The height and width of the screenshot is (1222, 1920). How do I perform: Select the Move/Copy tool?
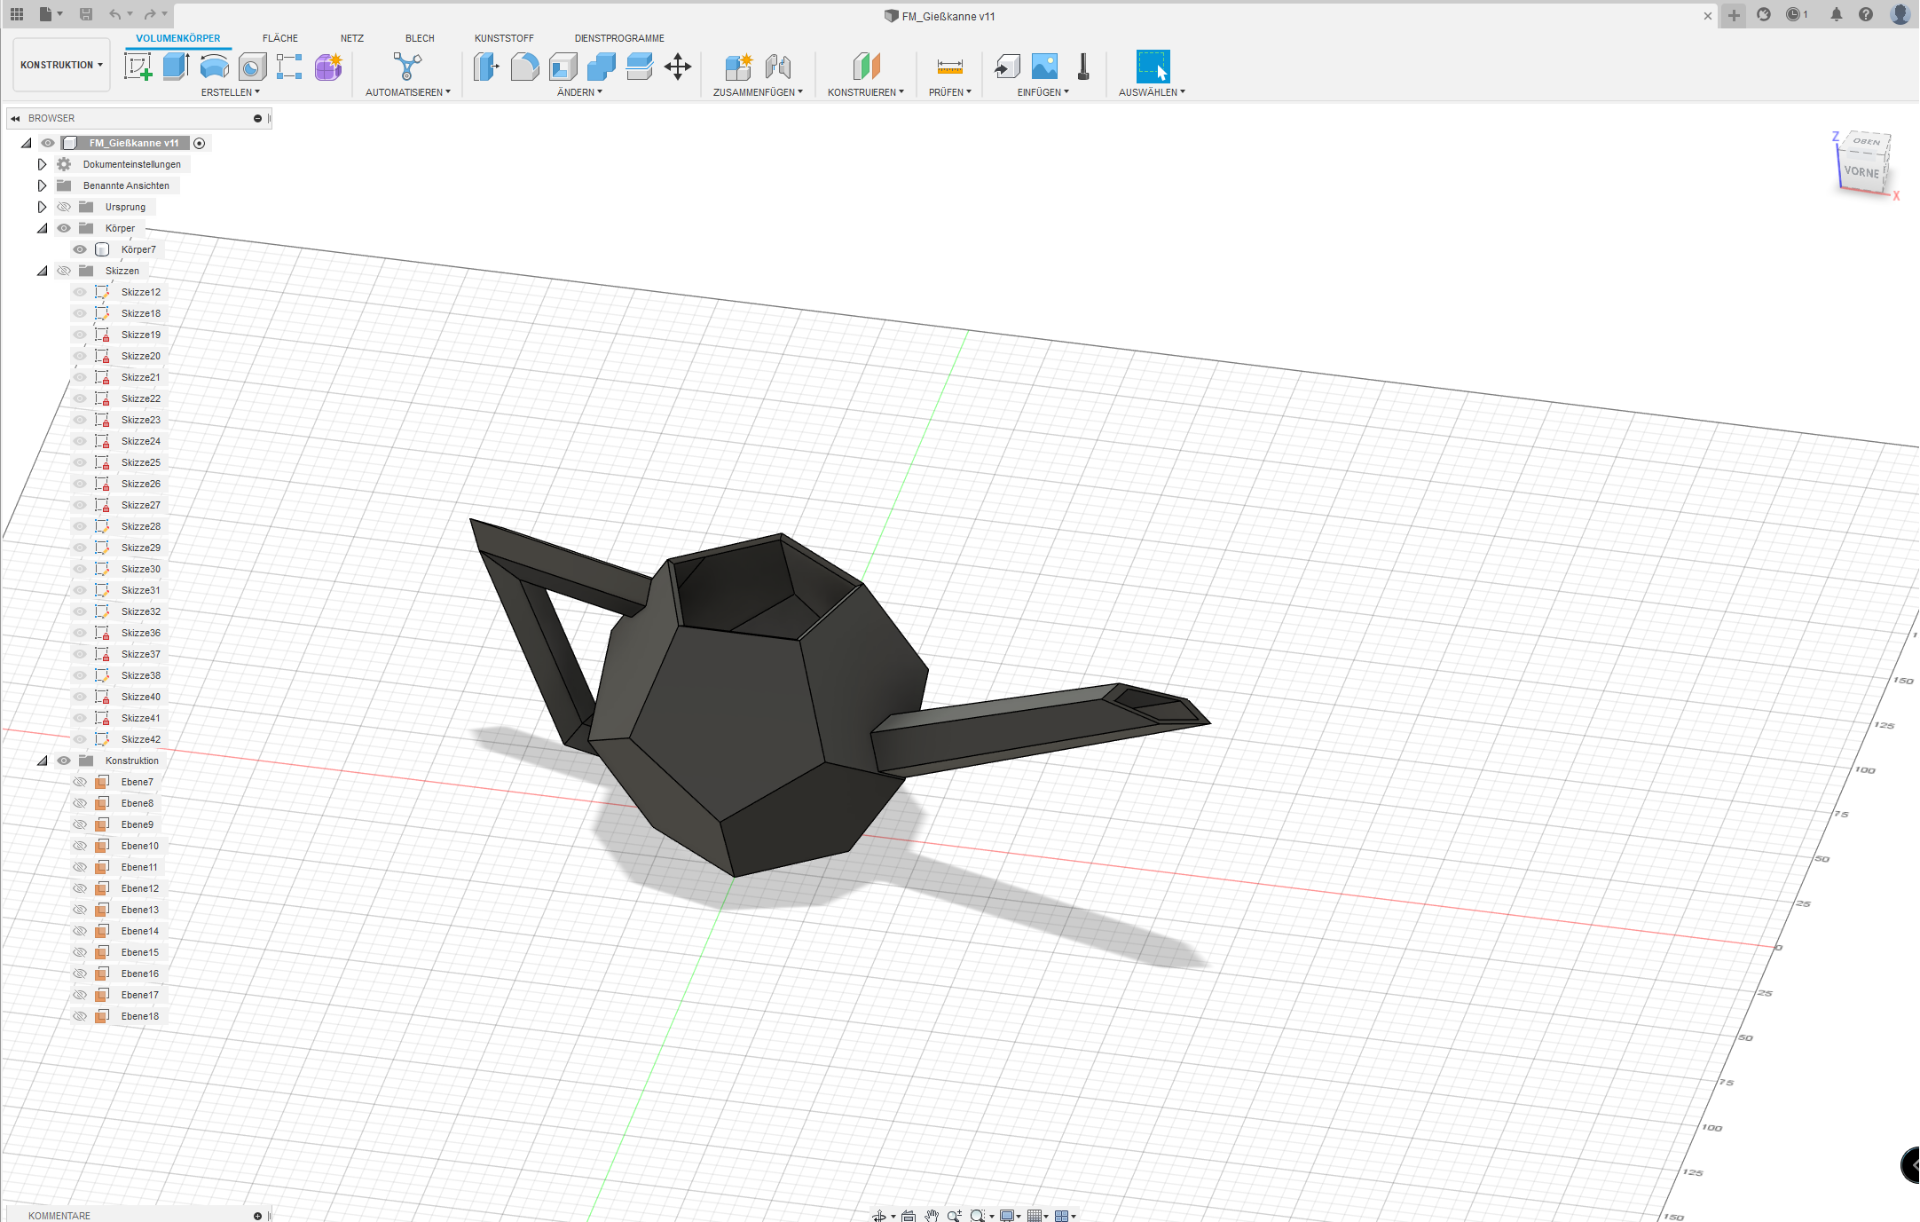click(678, 67)
